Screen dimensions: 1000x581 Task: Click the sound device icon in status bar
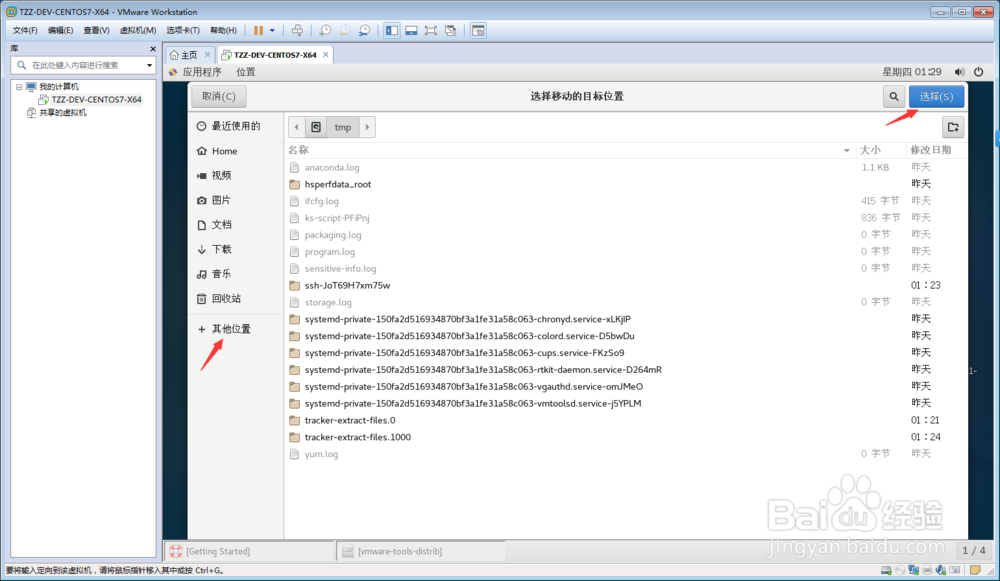click(x=940, y=570)
